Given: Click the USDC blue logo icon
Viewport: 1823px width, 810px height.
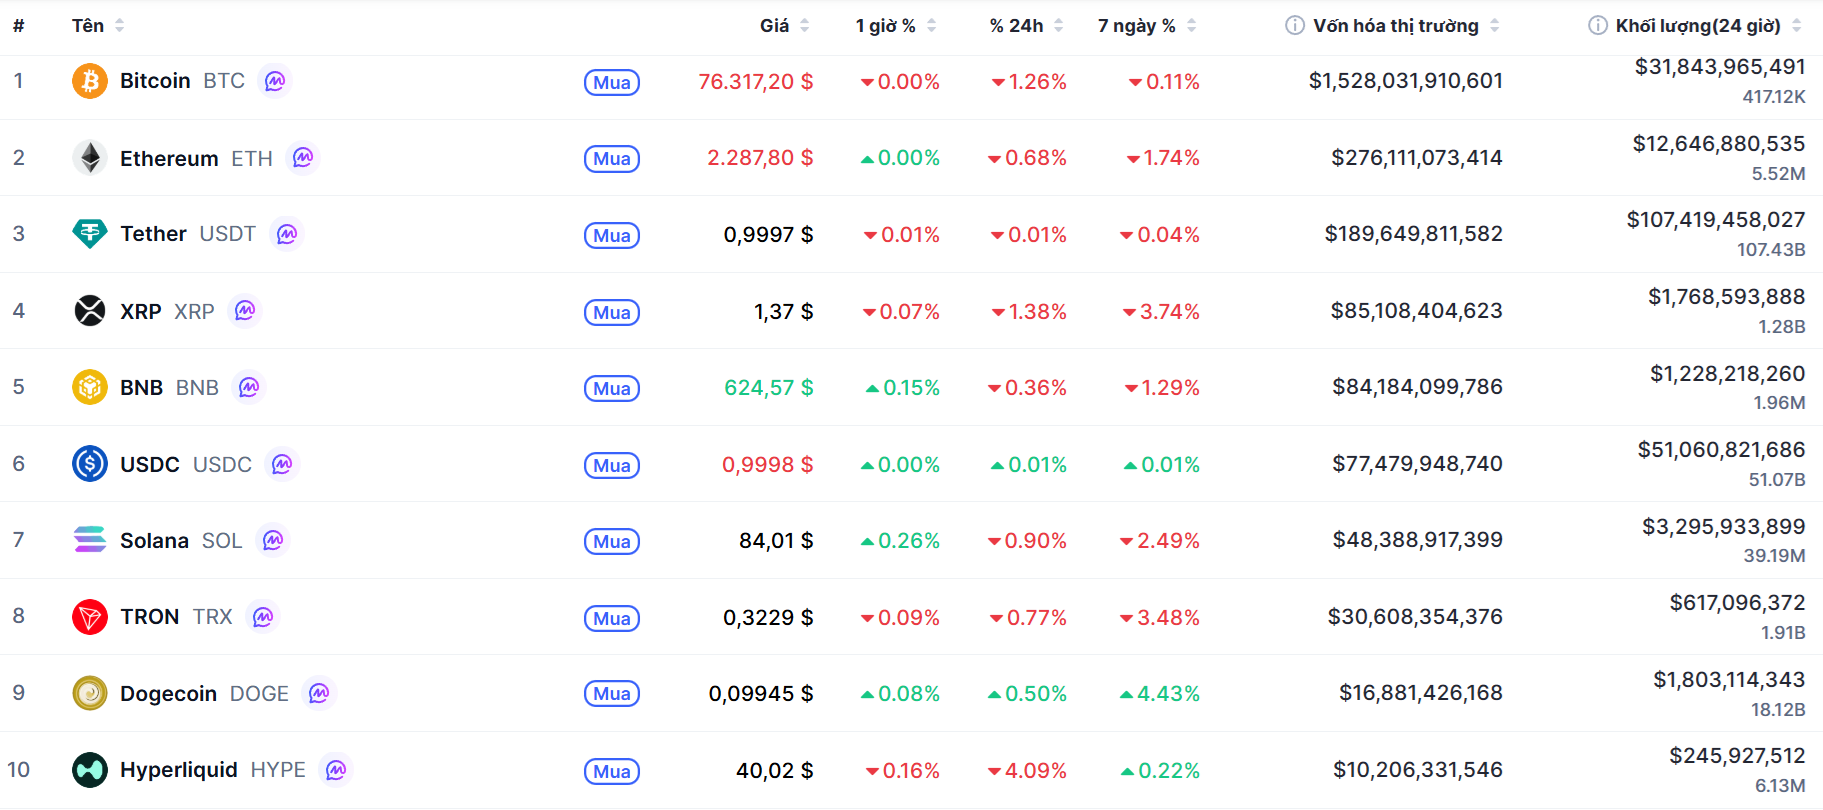Looking at the screenshot, I should point(90,464).
